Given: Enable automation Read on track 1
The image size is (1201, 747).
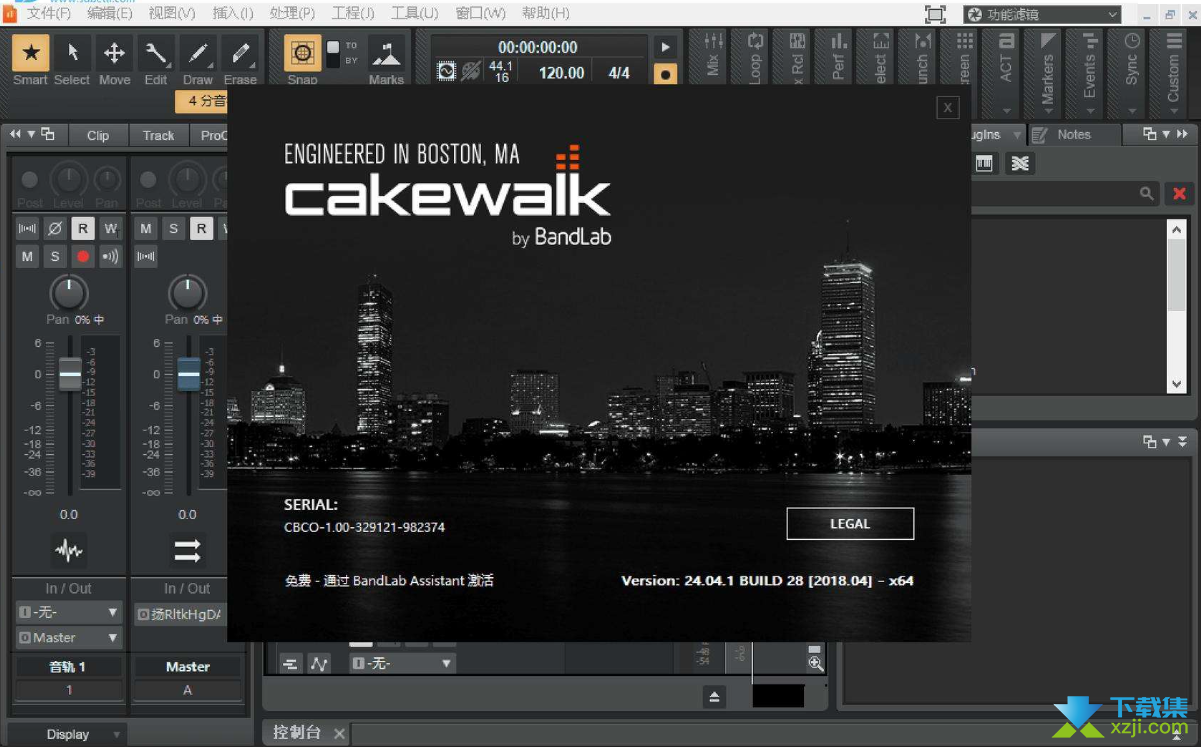Looking at the screenshot, I should pyautogui.click(x=83, y=229).
